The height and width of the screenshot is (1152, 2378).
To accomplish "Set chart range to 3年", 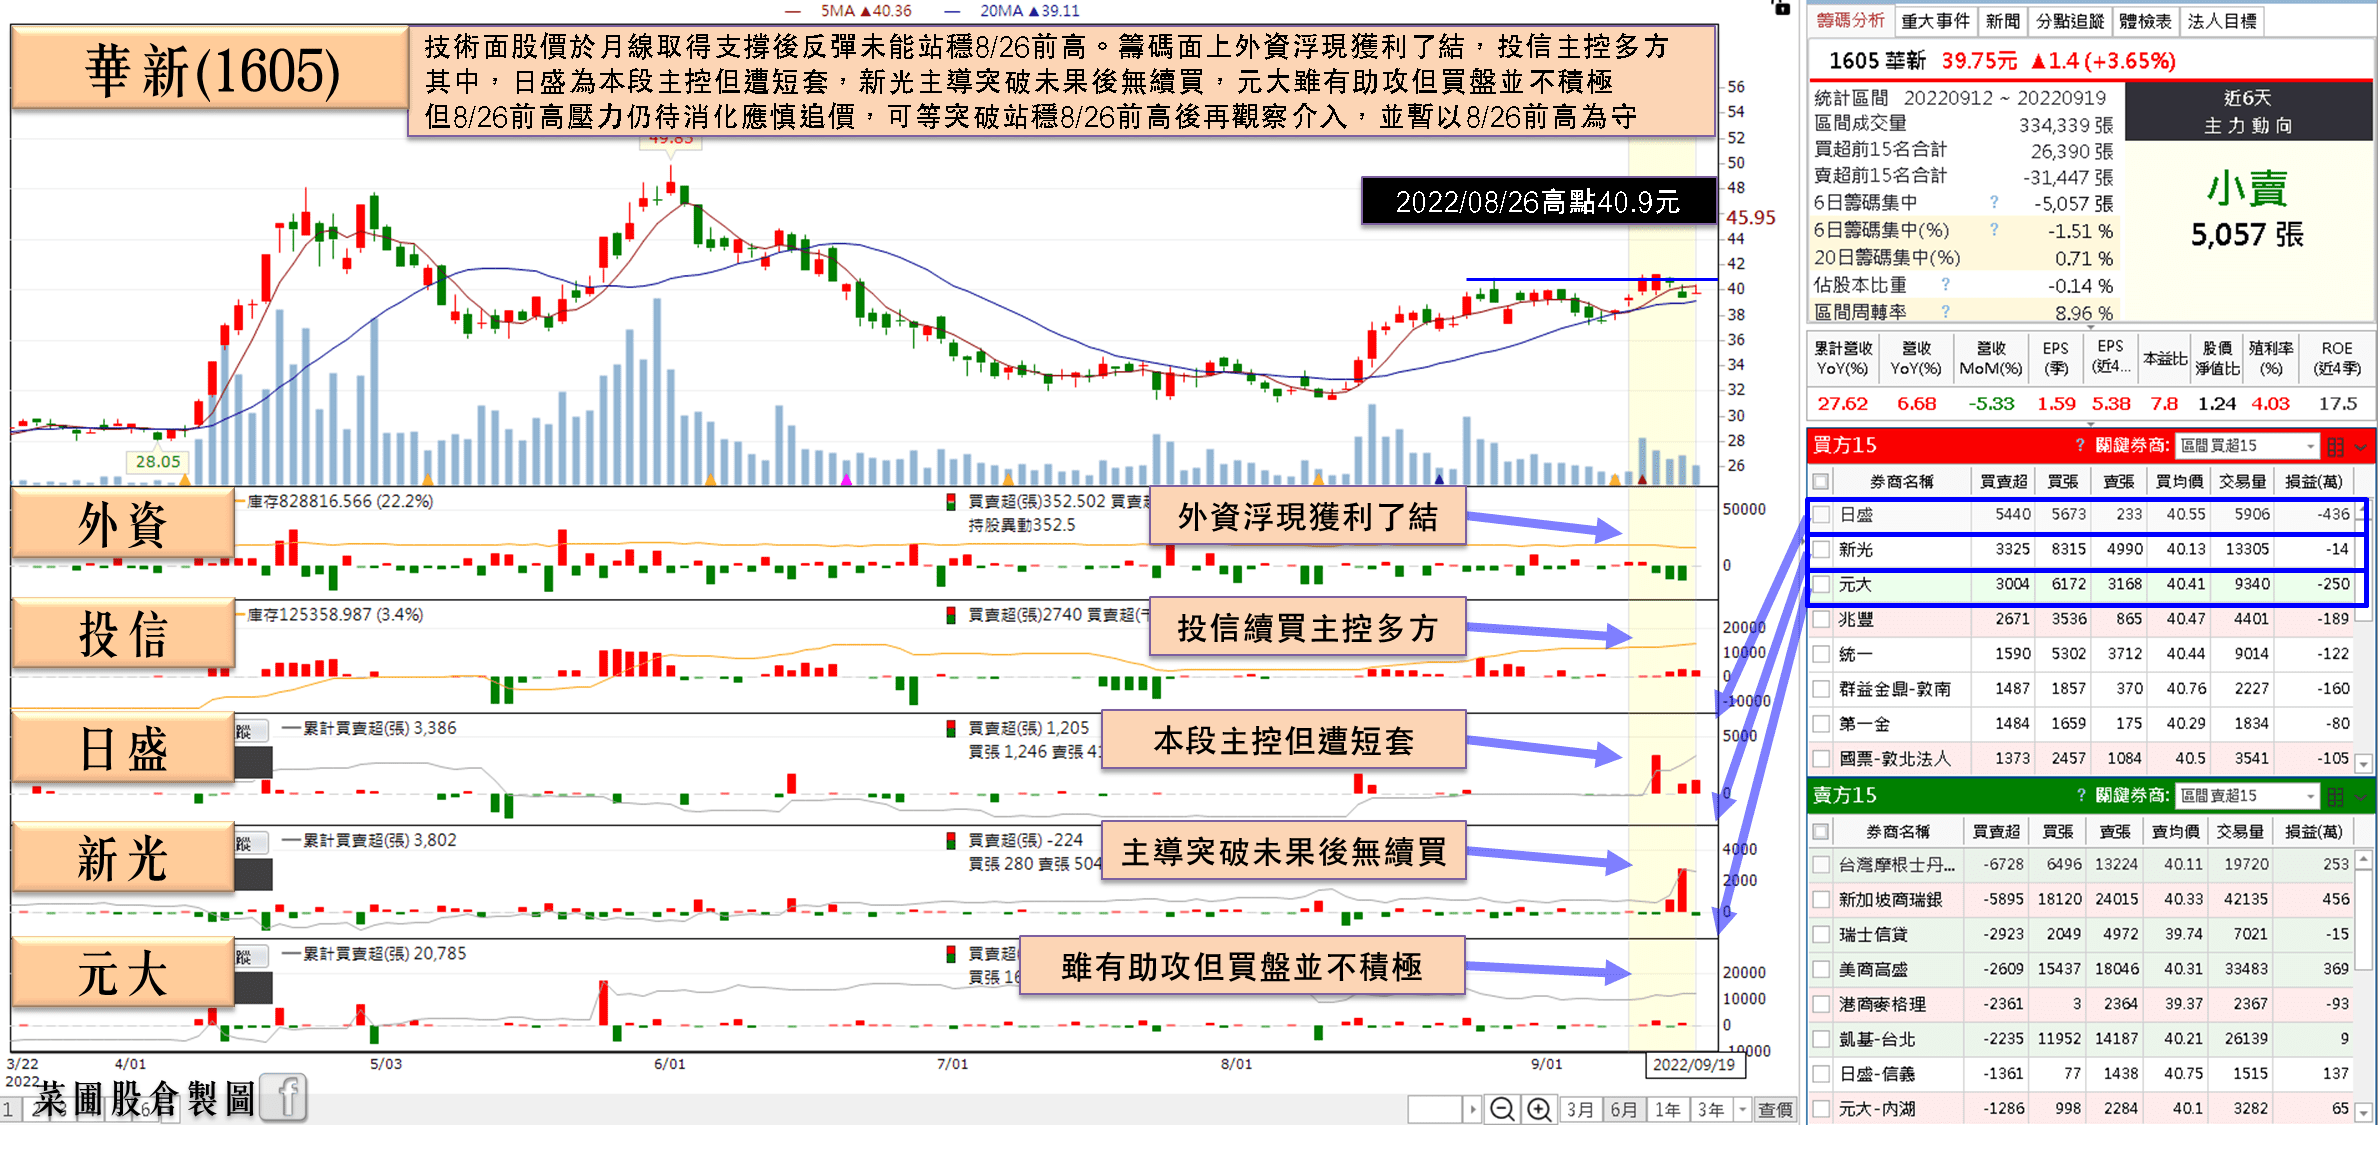I will coord(1711,1109).
